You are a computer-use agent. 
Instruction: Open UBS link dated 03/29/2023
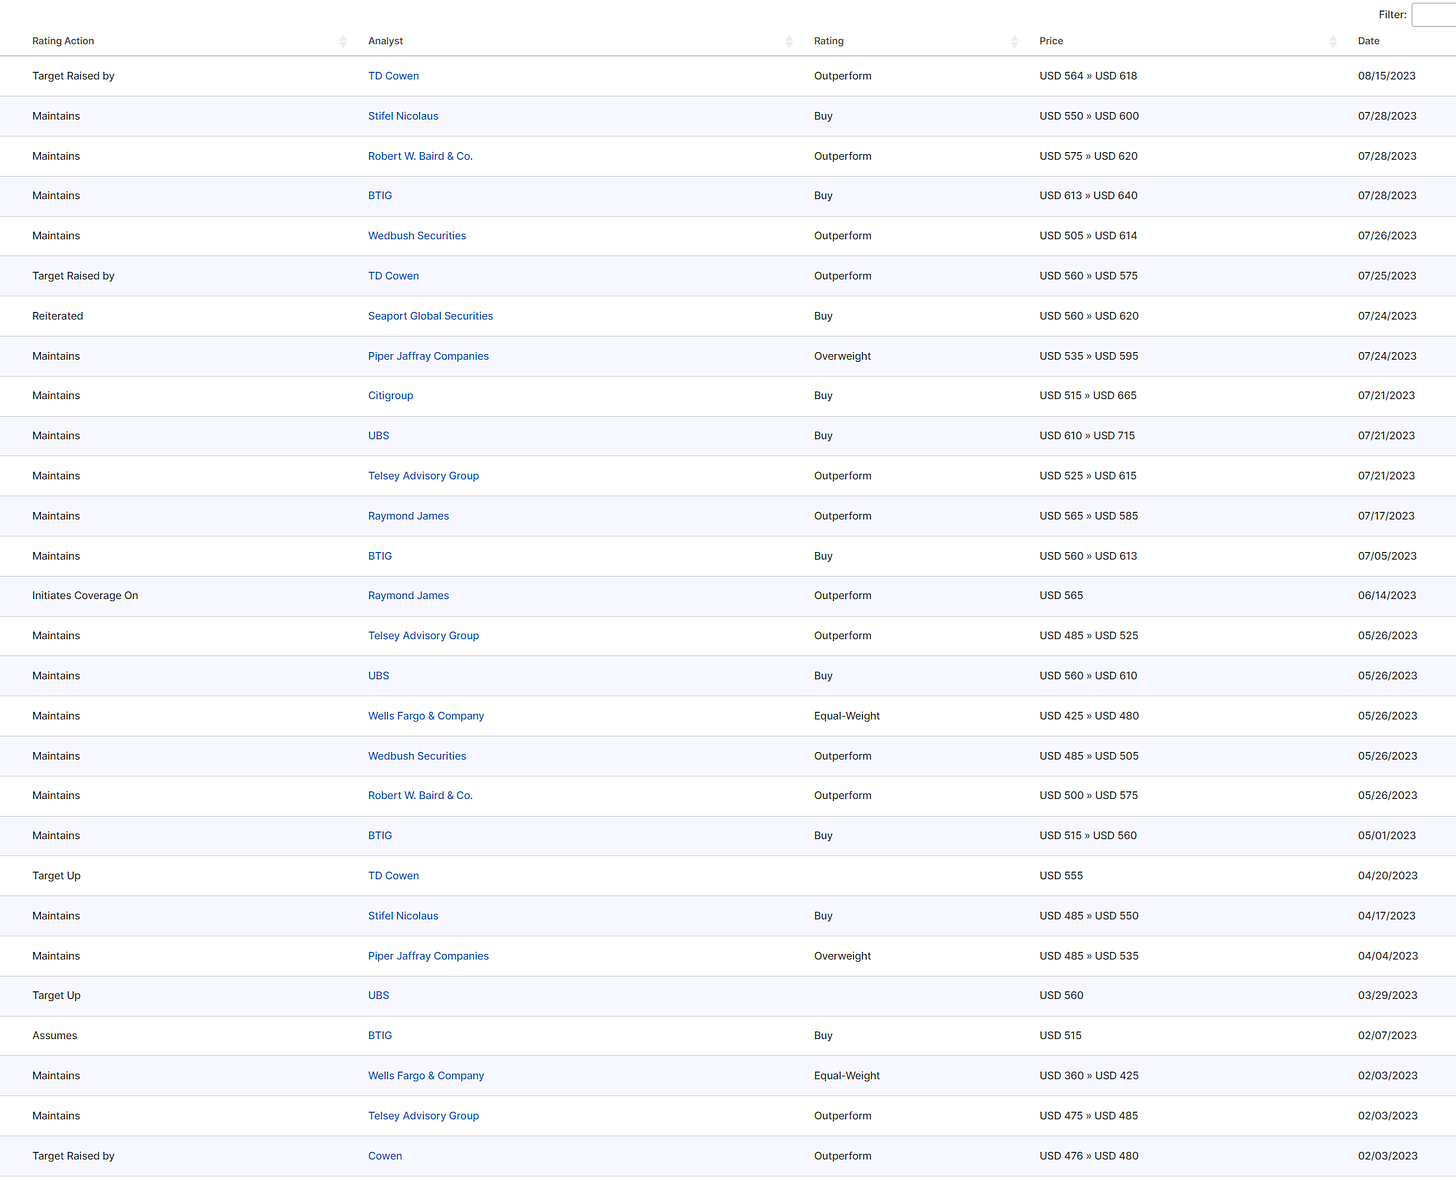tap(378, 996)
